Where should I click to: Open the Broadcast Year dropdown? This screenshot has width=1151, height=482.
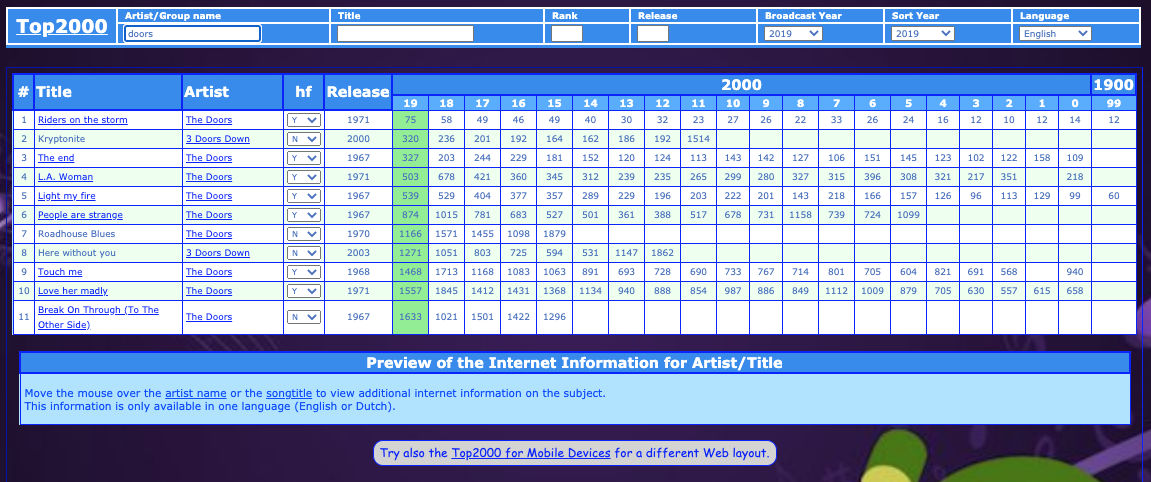(x=793, y=33)
